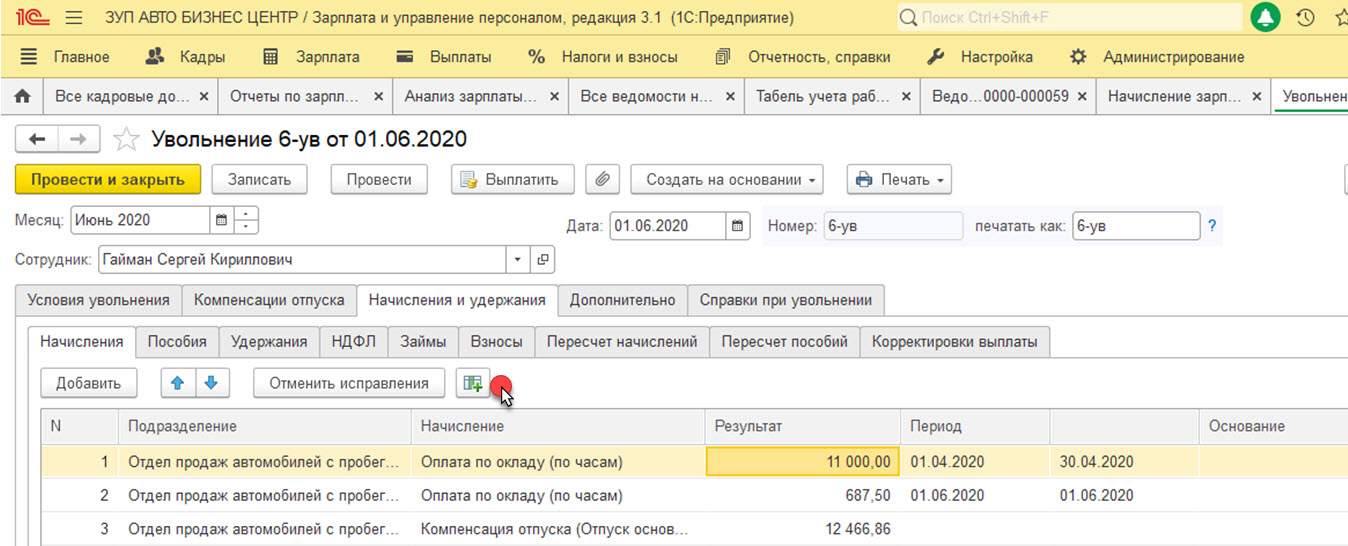
Task: Close the Все кадровые документы tab
Action: click(x=204, y=97)
